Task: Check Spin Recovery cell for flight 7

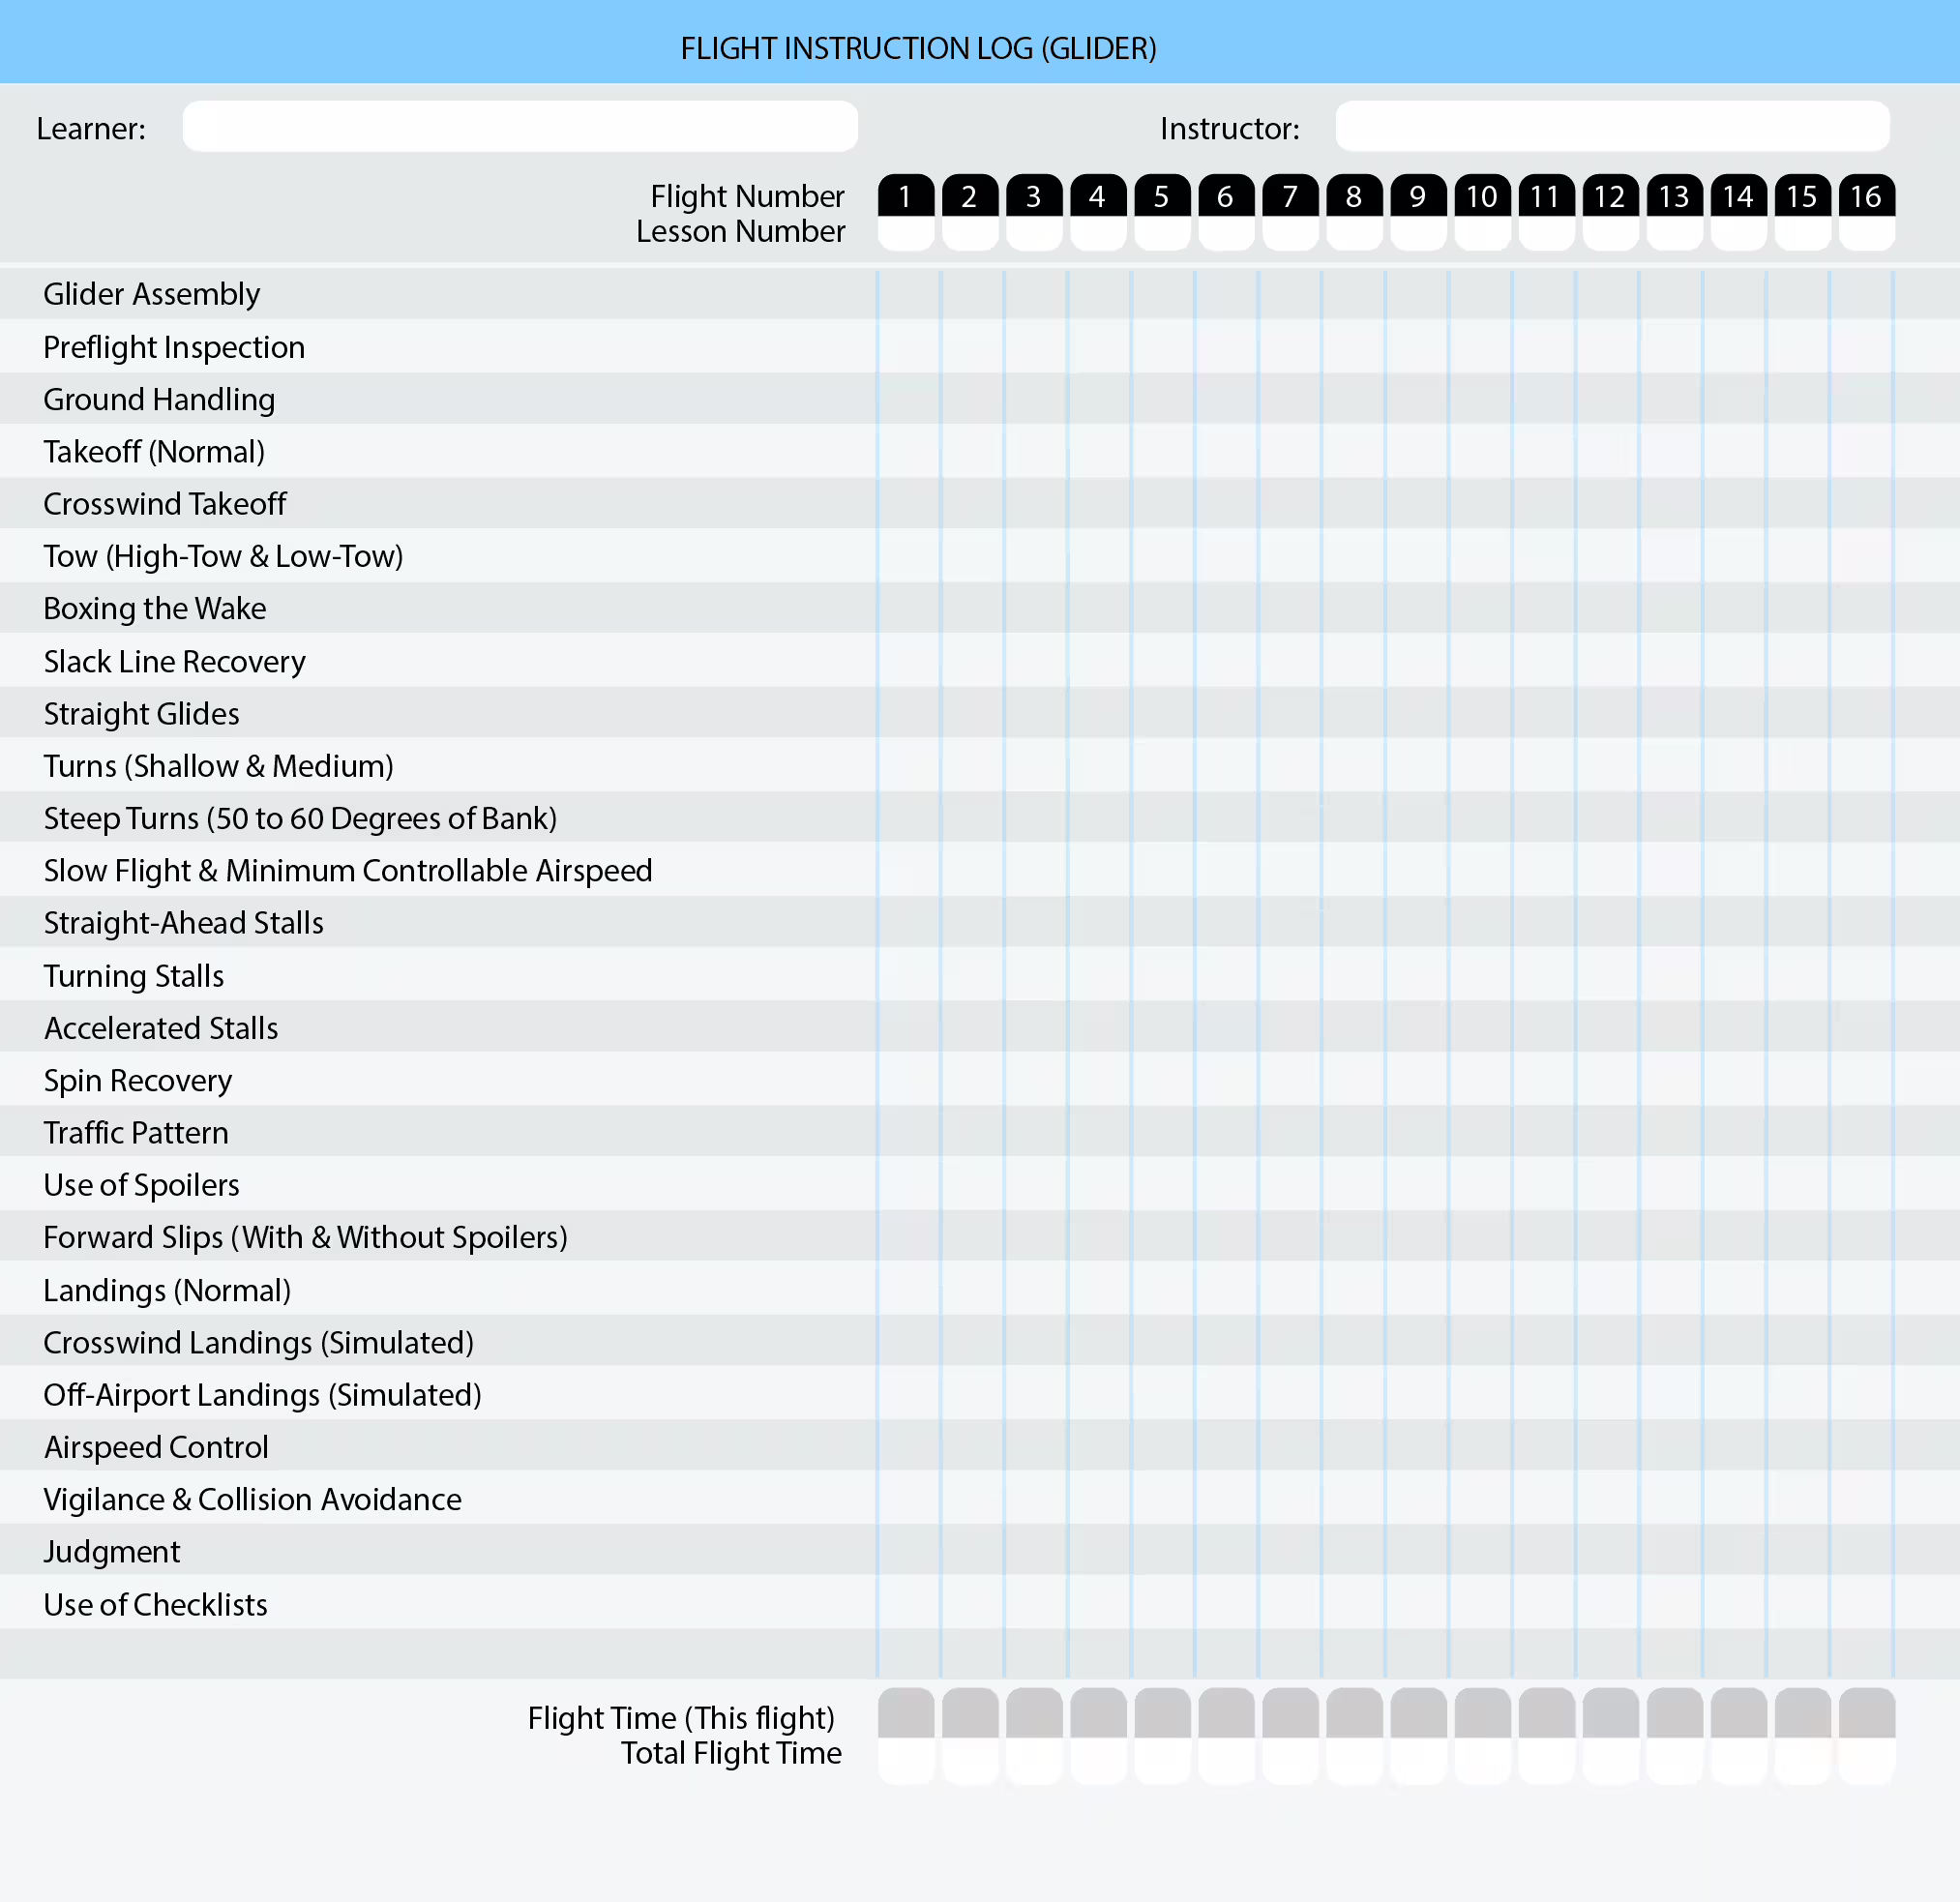Action: [1289, 1080]
